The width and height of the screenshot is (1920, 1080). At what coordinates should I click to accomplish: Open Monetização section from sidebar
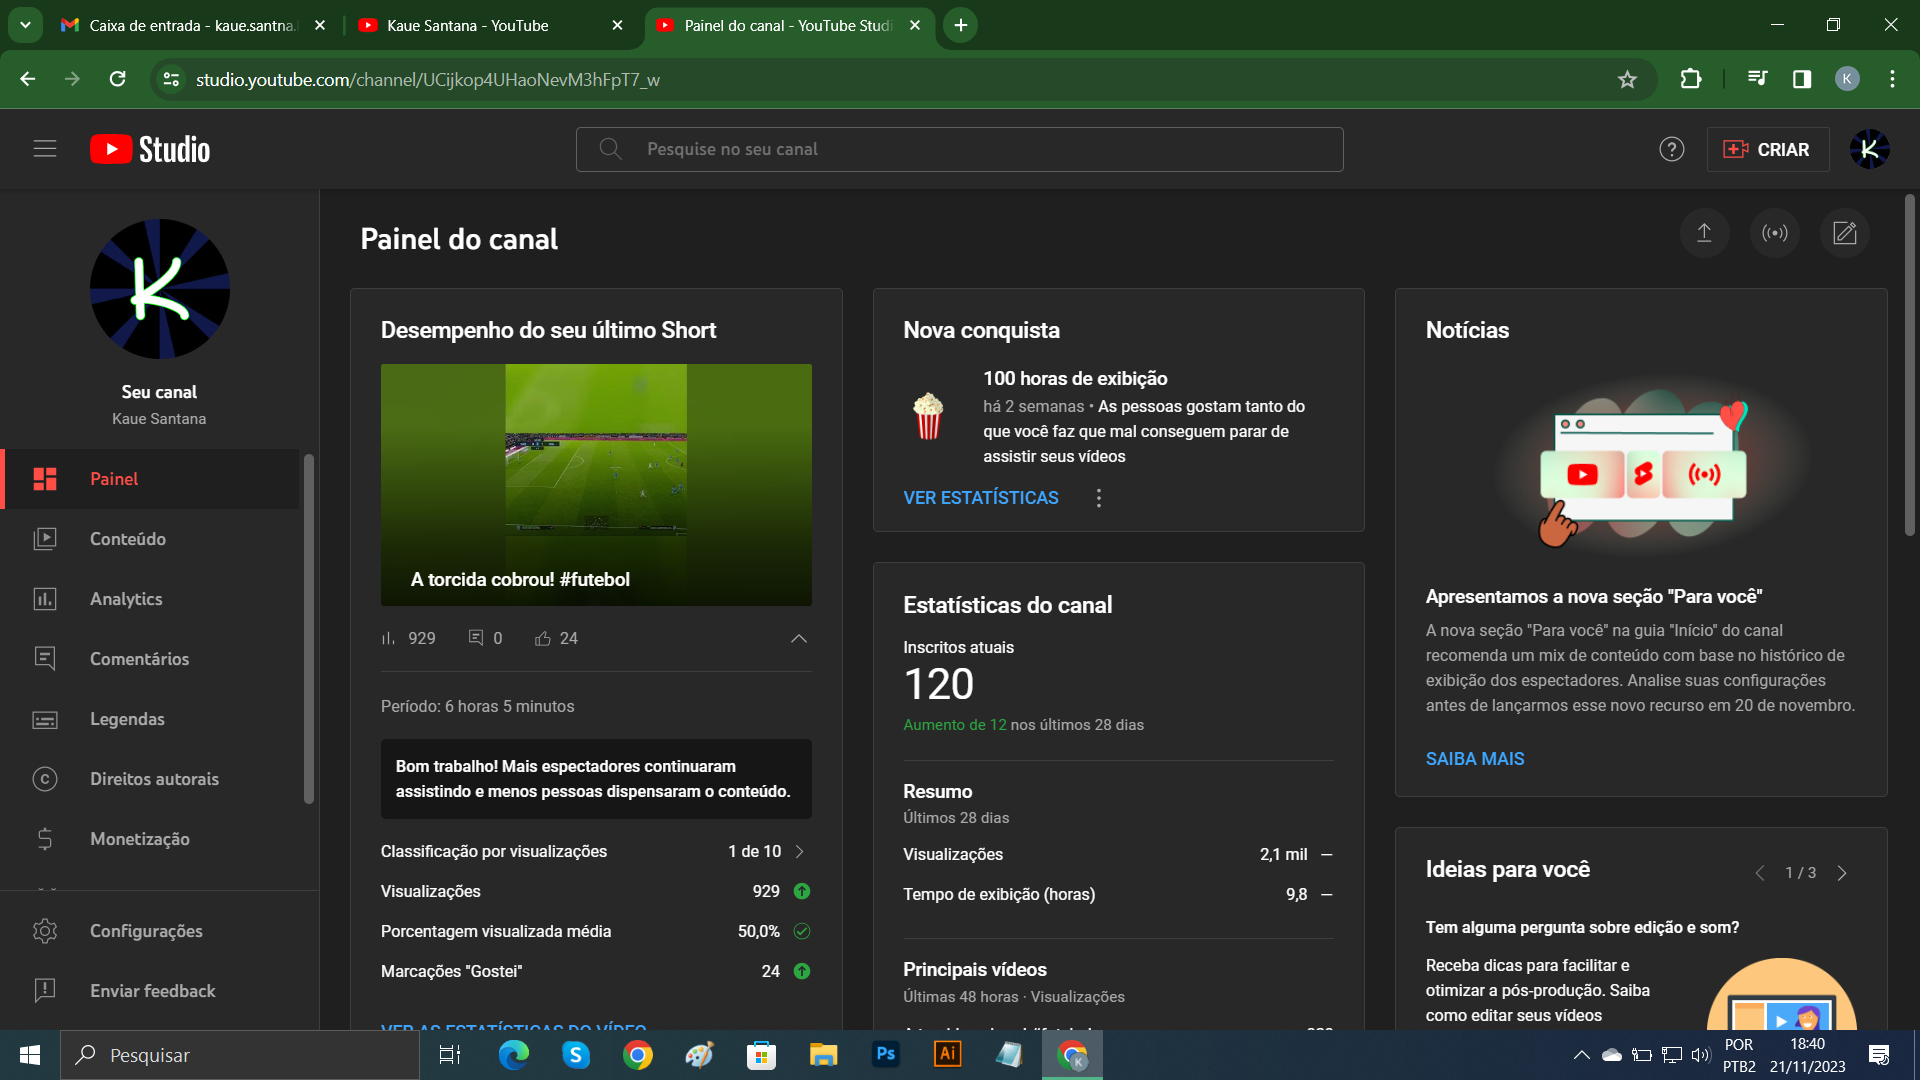coord(138,839)
